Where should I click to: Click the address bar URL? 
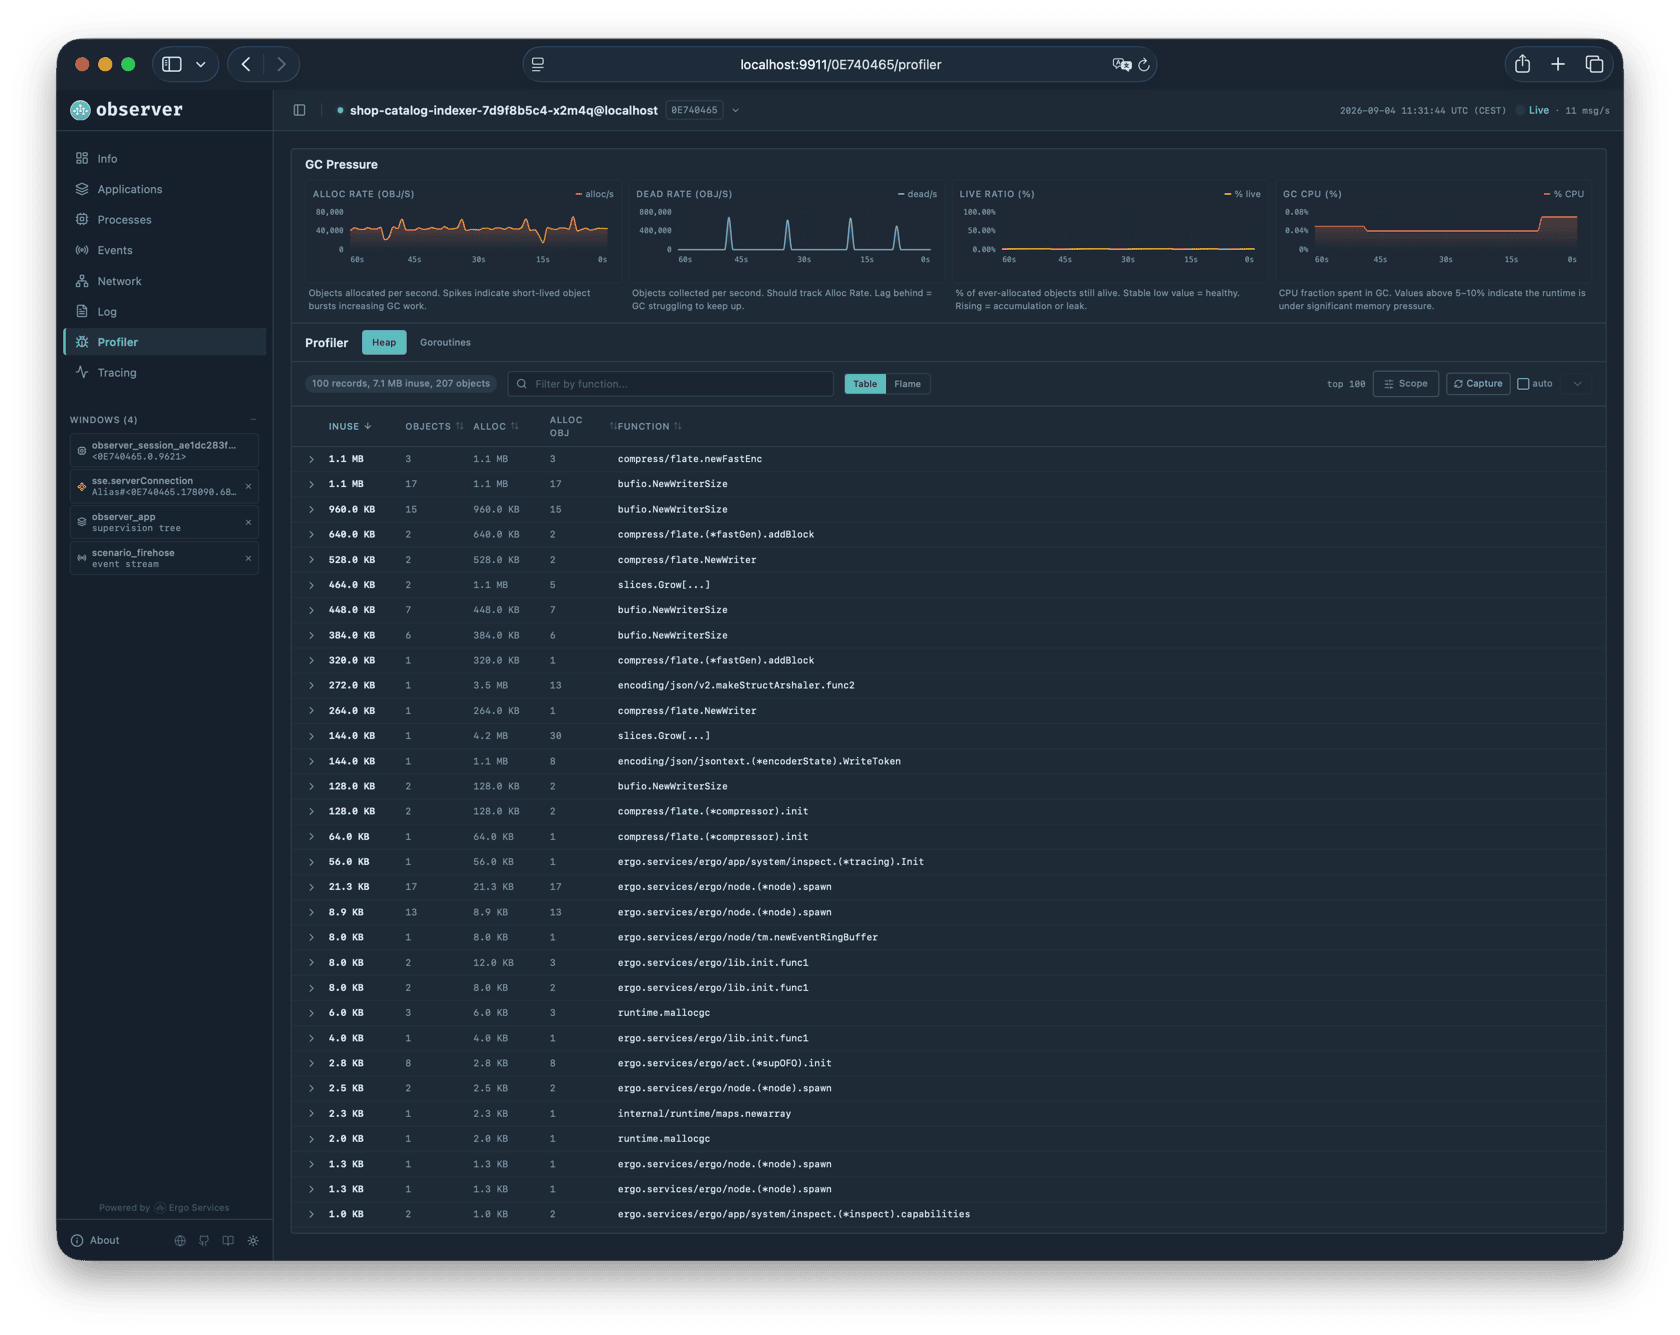pos(840,65)
